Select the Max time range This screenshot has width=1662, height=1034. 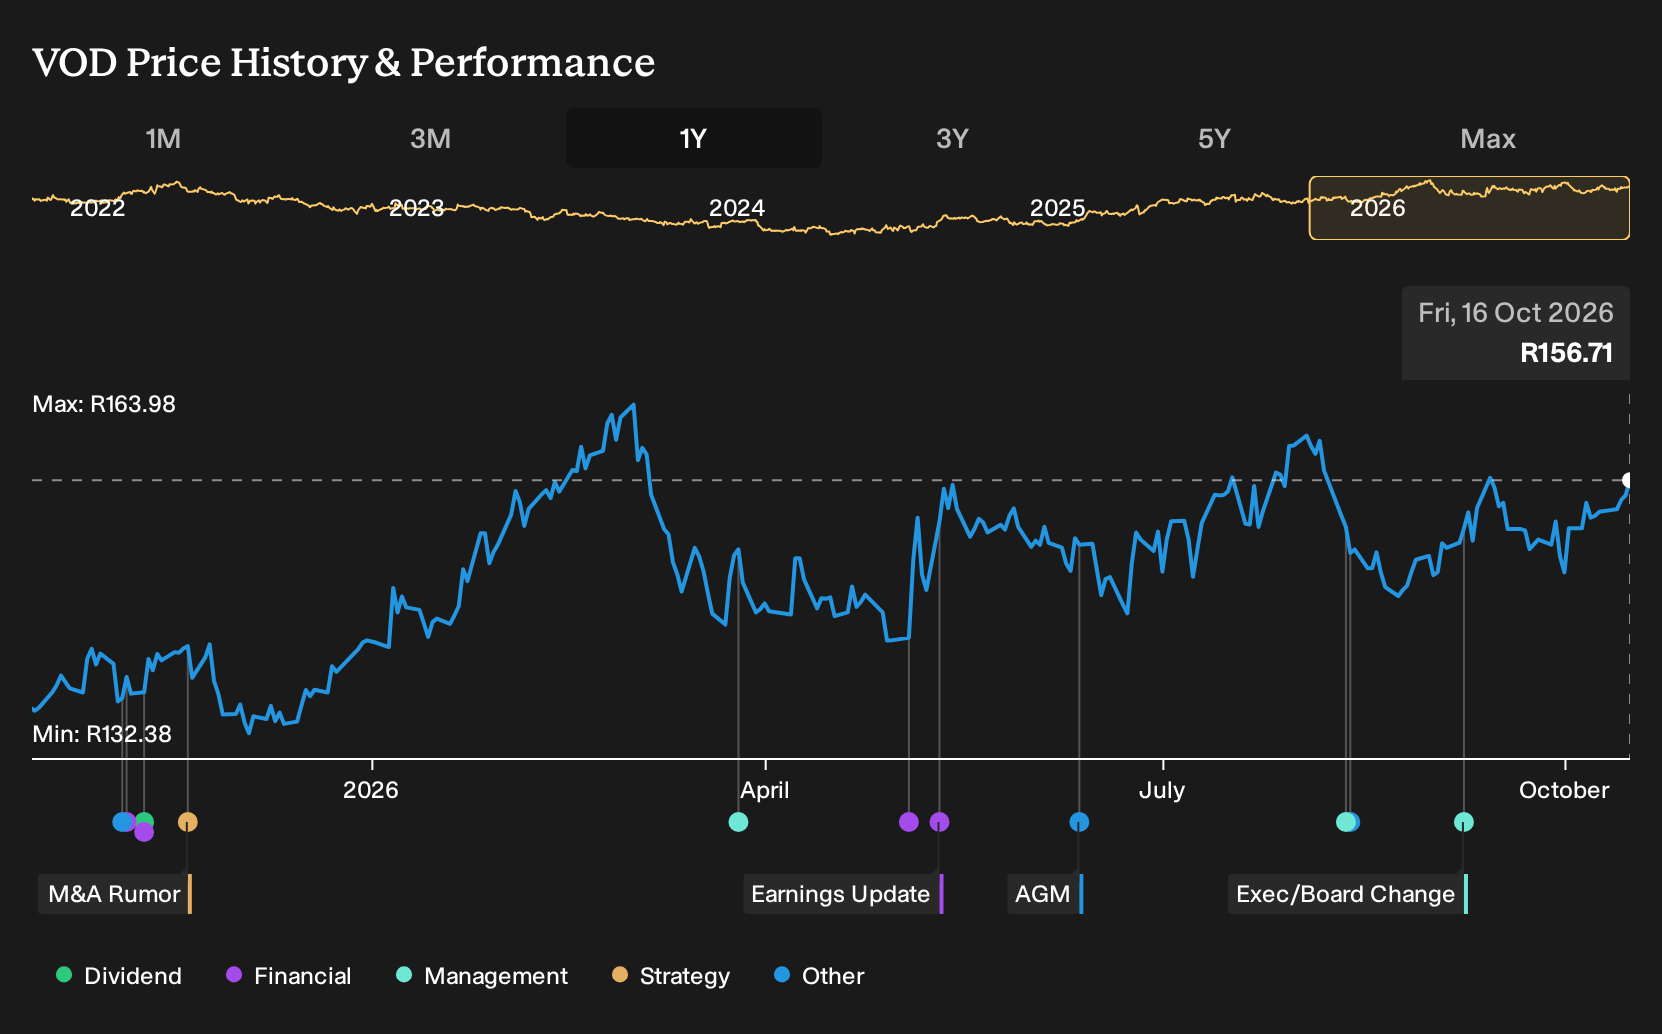coord(1488,138)
